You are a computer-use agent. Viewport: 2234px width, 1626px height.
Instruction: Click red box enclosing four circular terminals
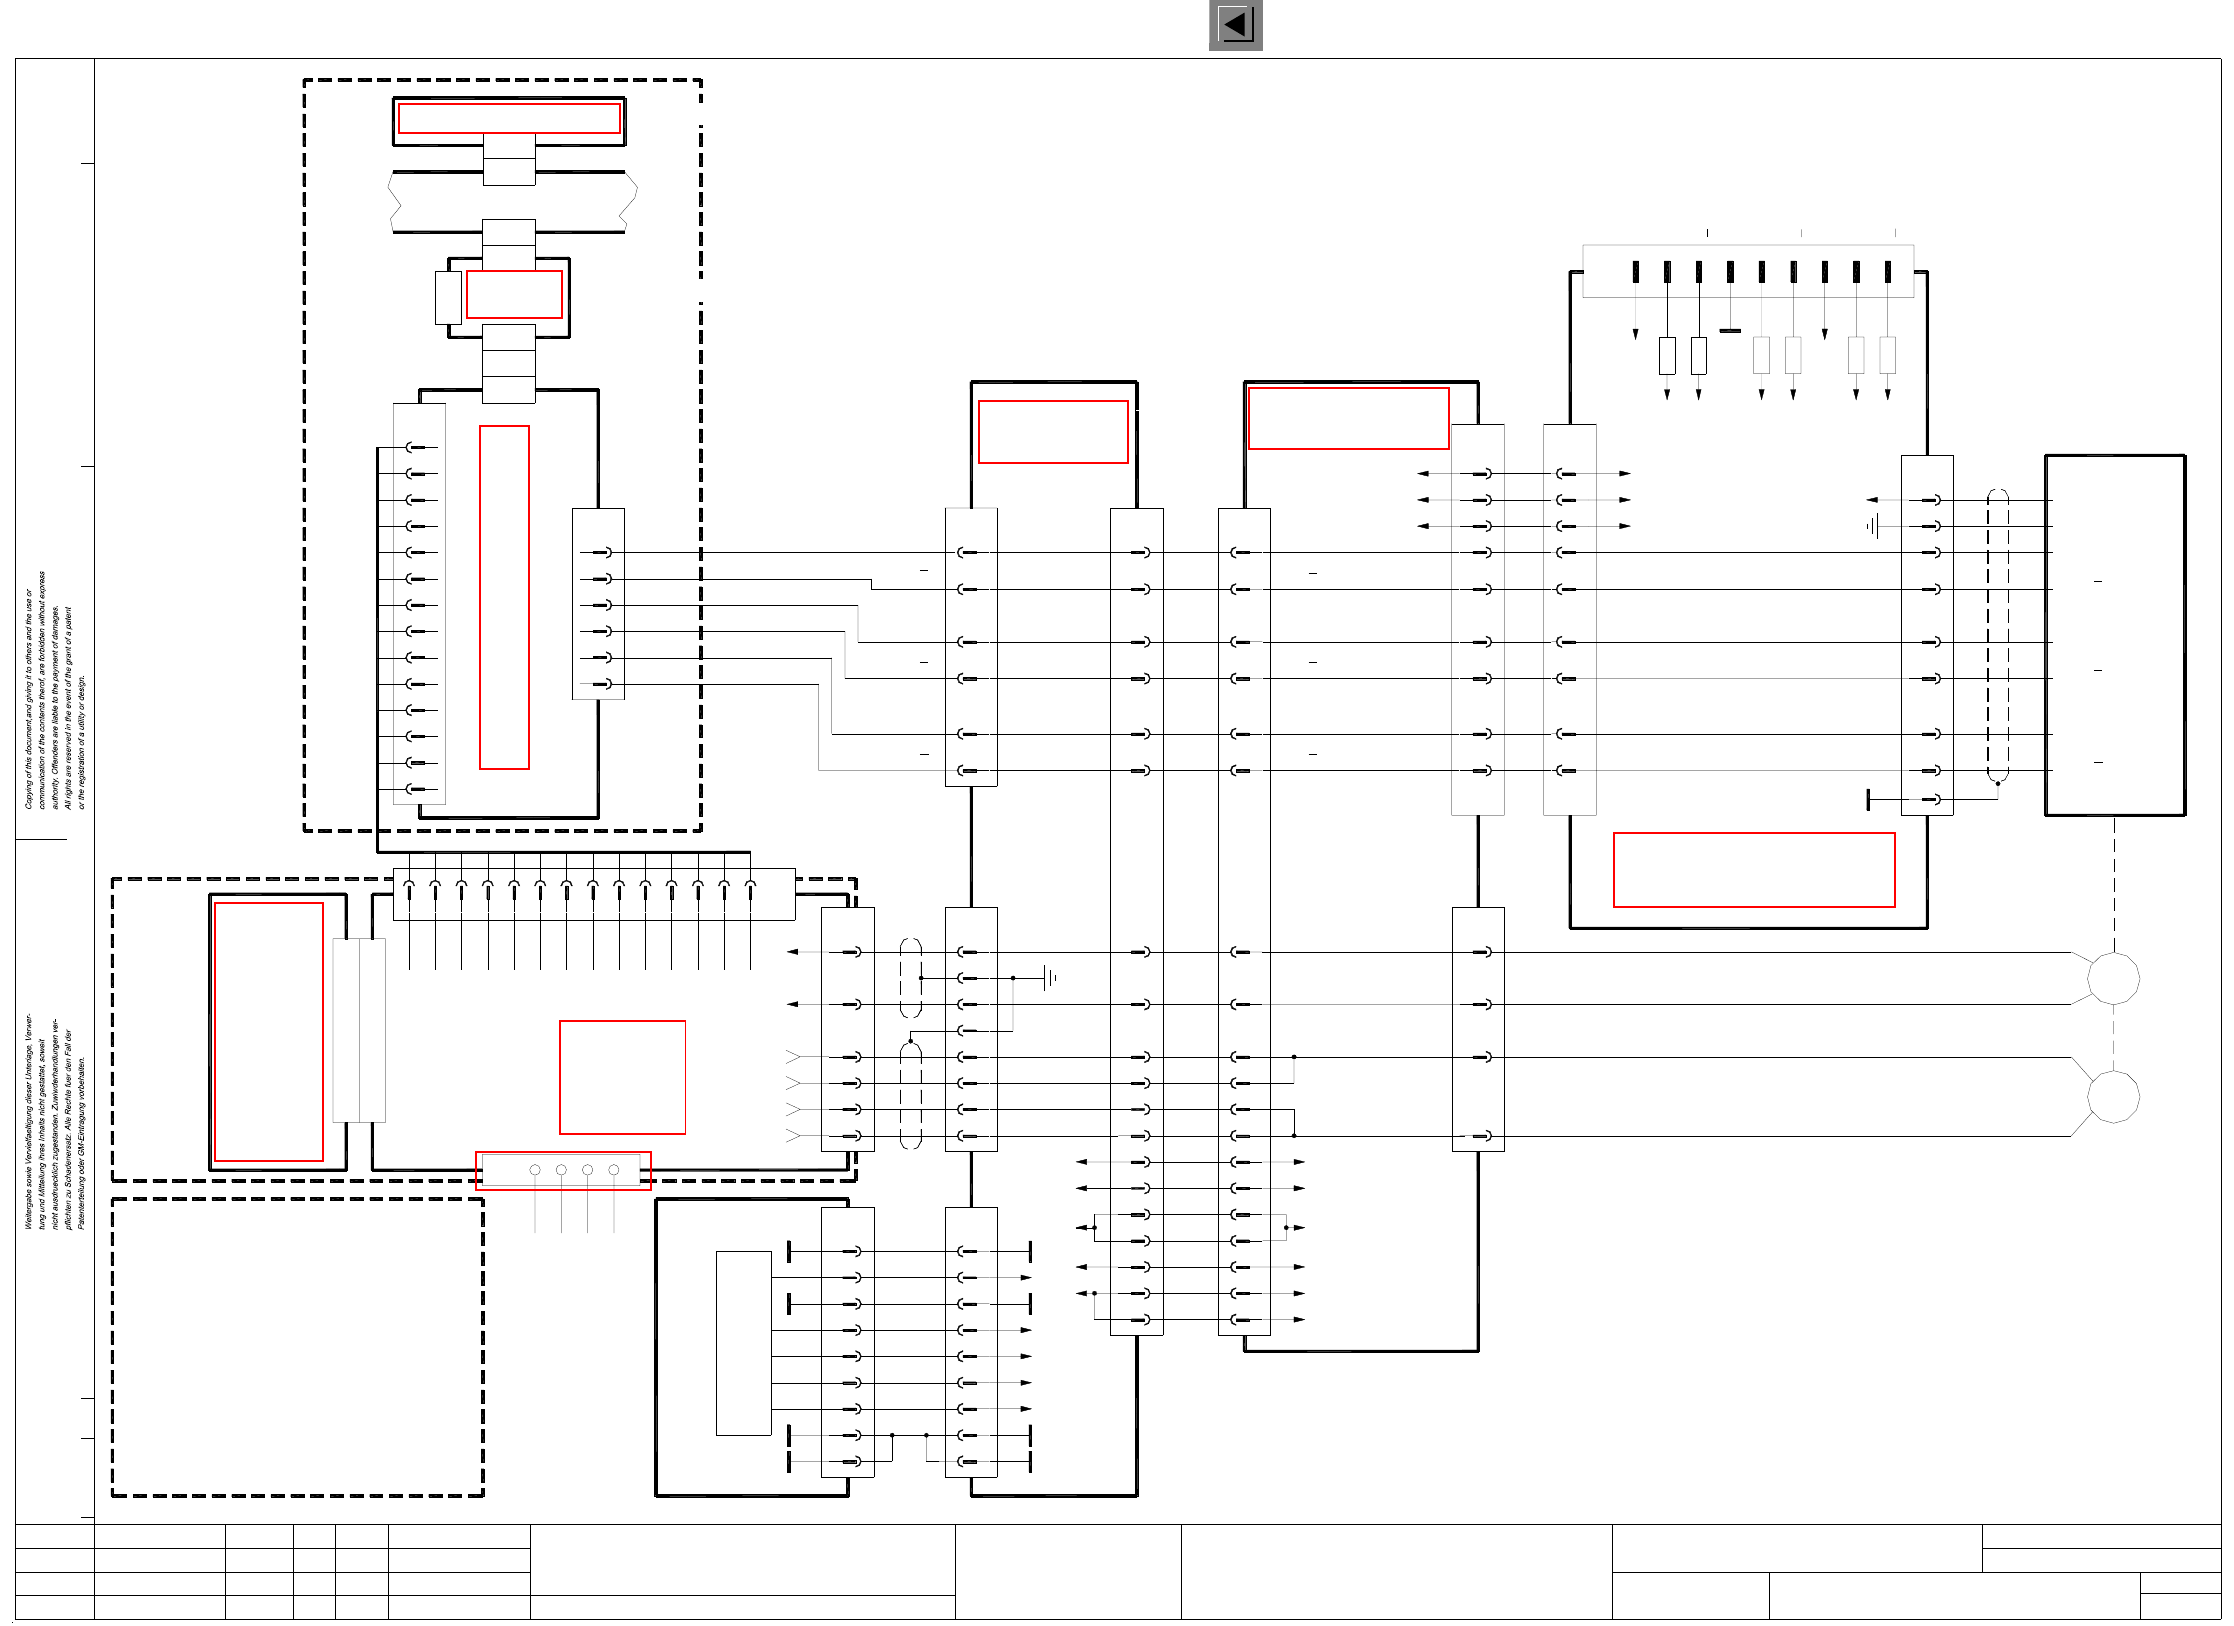click(x=563, y=1170)
